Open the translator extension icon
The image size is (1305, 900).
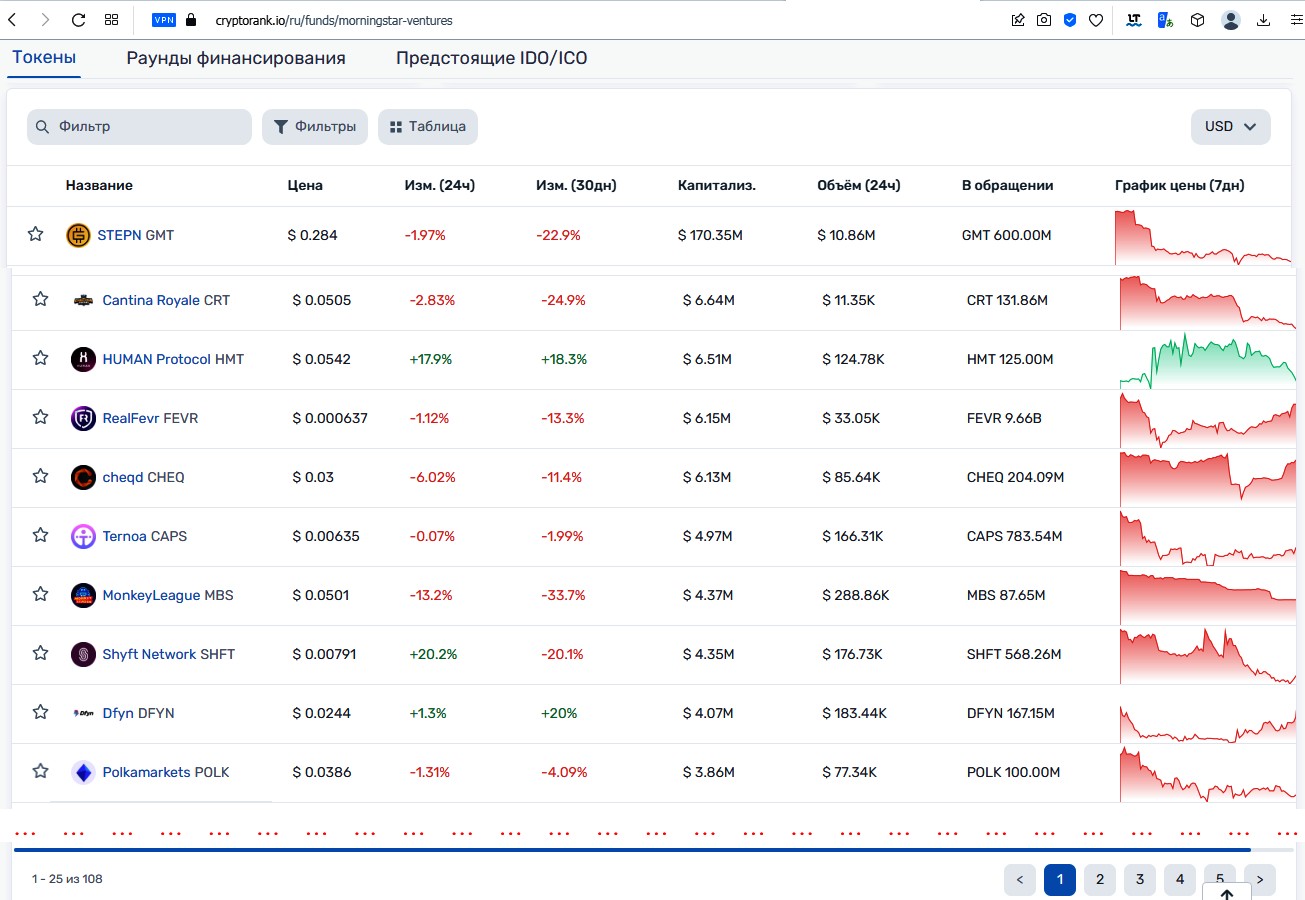[1165, 19]
